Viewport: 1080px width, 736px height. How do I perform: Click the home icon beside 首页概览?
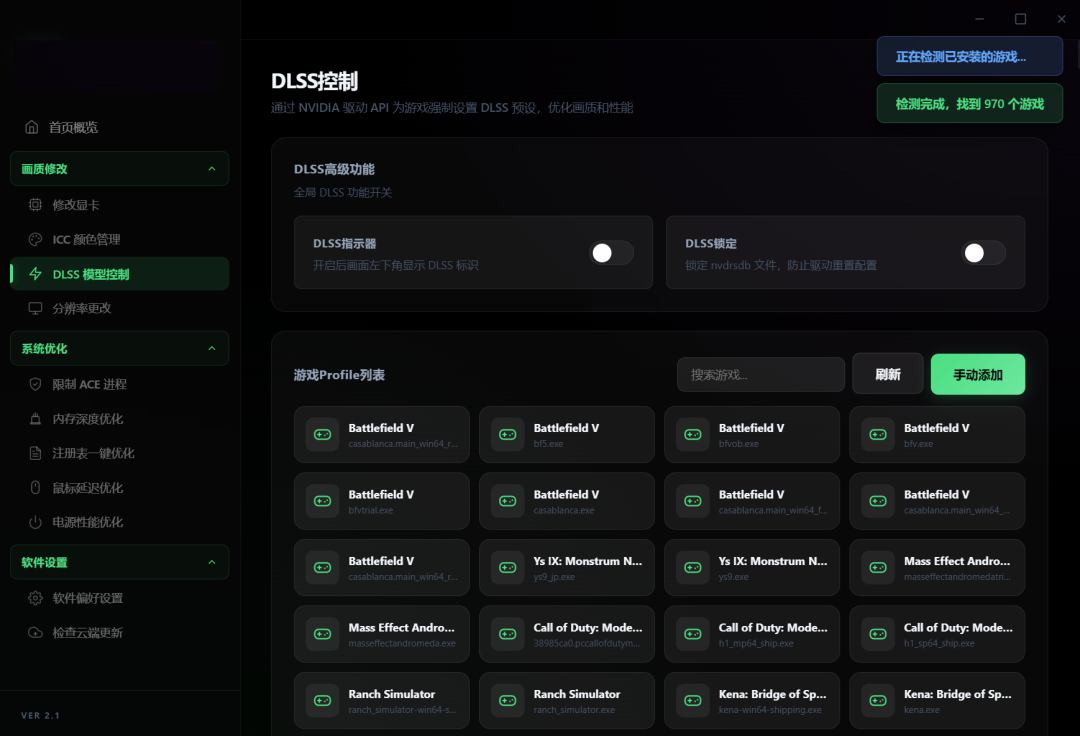click(x=32, y=127)
